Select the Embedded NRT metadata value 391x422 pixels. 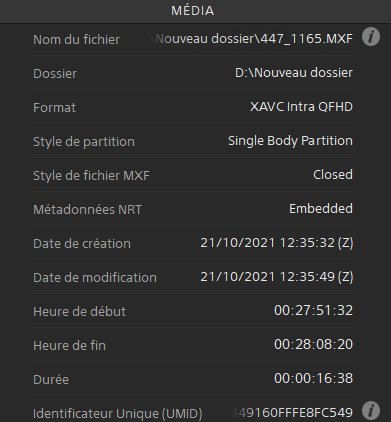point(321,209)
